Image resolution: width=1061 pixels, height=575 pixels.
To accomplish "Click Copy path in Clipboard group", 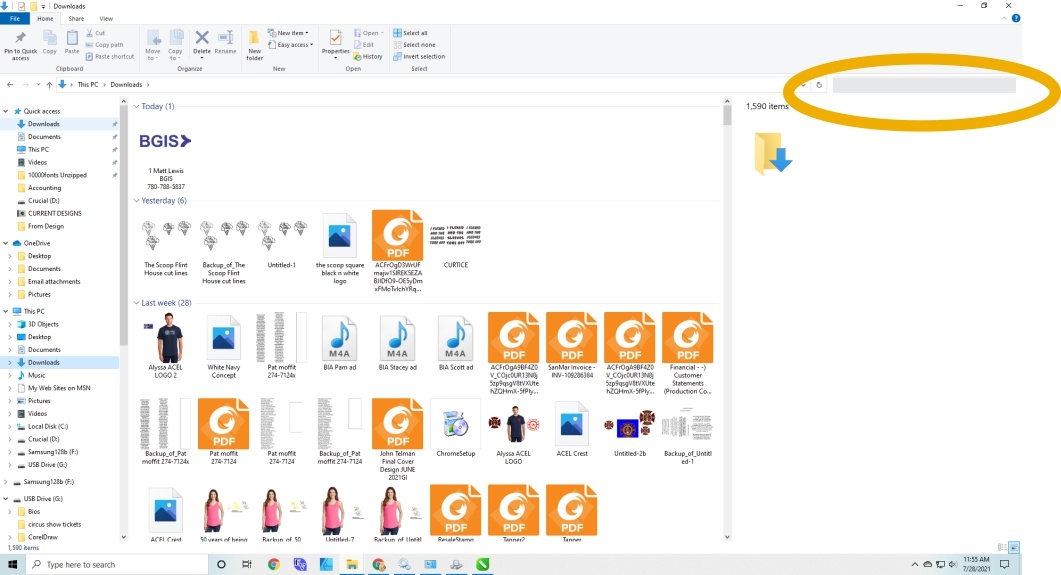I will point(104,45).
